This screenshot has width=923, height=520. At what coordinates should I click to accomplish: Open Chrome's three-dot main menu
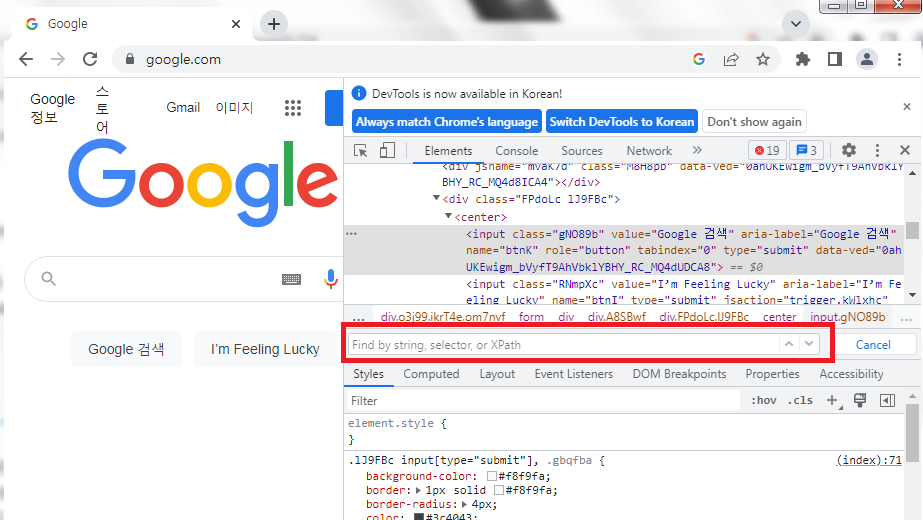(x=899, y=59)
